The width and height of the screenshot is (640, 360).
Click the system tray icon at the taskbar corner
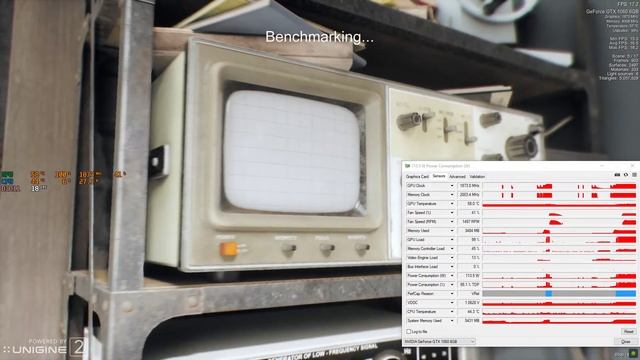[633, 353]
